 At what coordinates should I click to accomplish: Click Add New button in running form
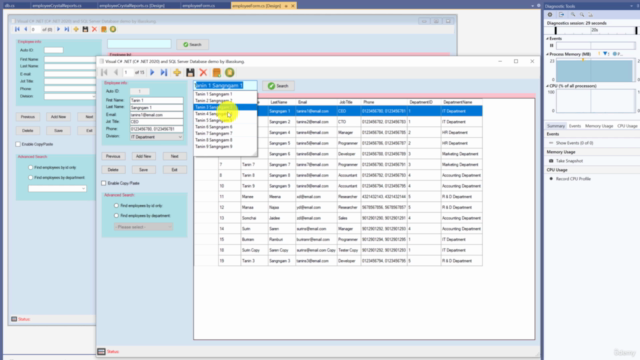[144, 156]
